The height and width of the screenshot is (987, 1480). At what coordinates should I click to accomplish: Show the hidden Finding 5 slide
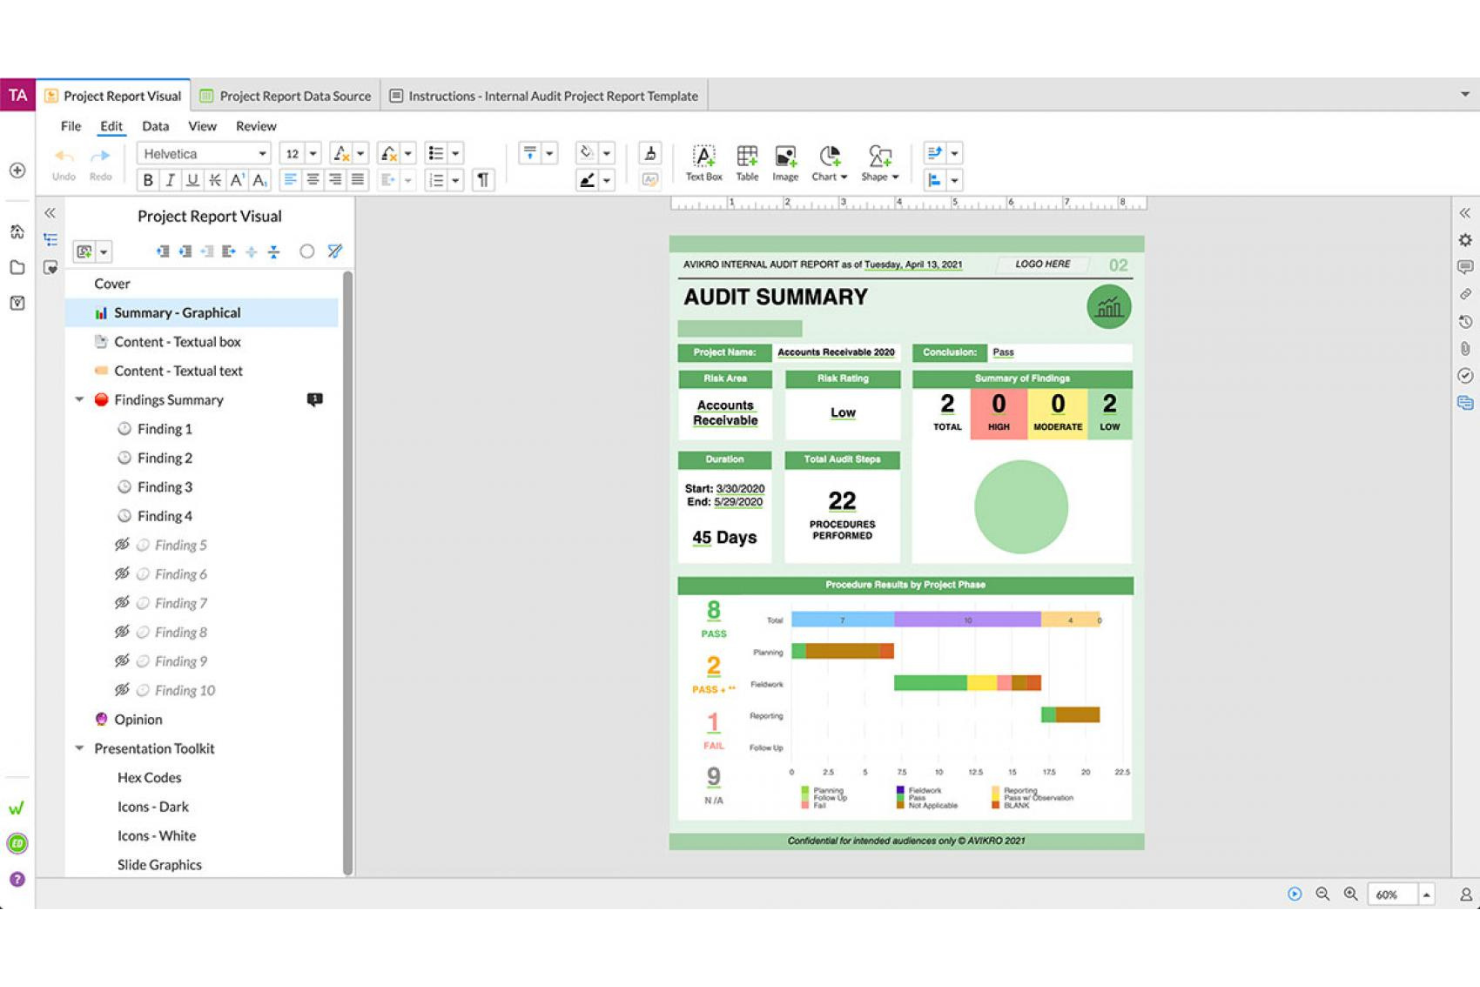tap(122, 545)
